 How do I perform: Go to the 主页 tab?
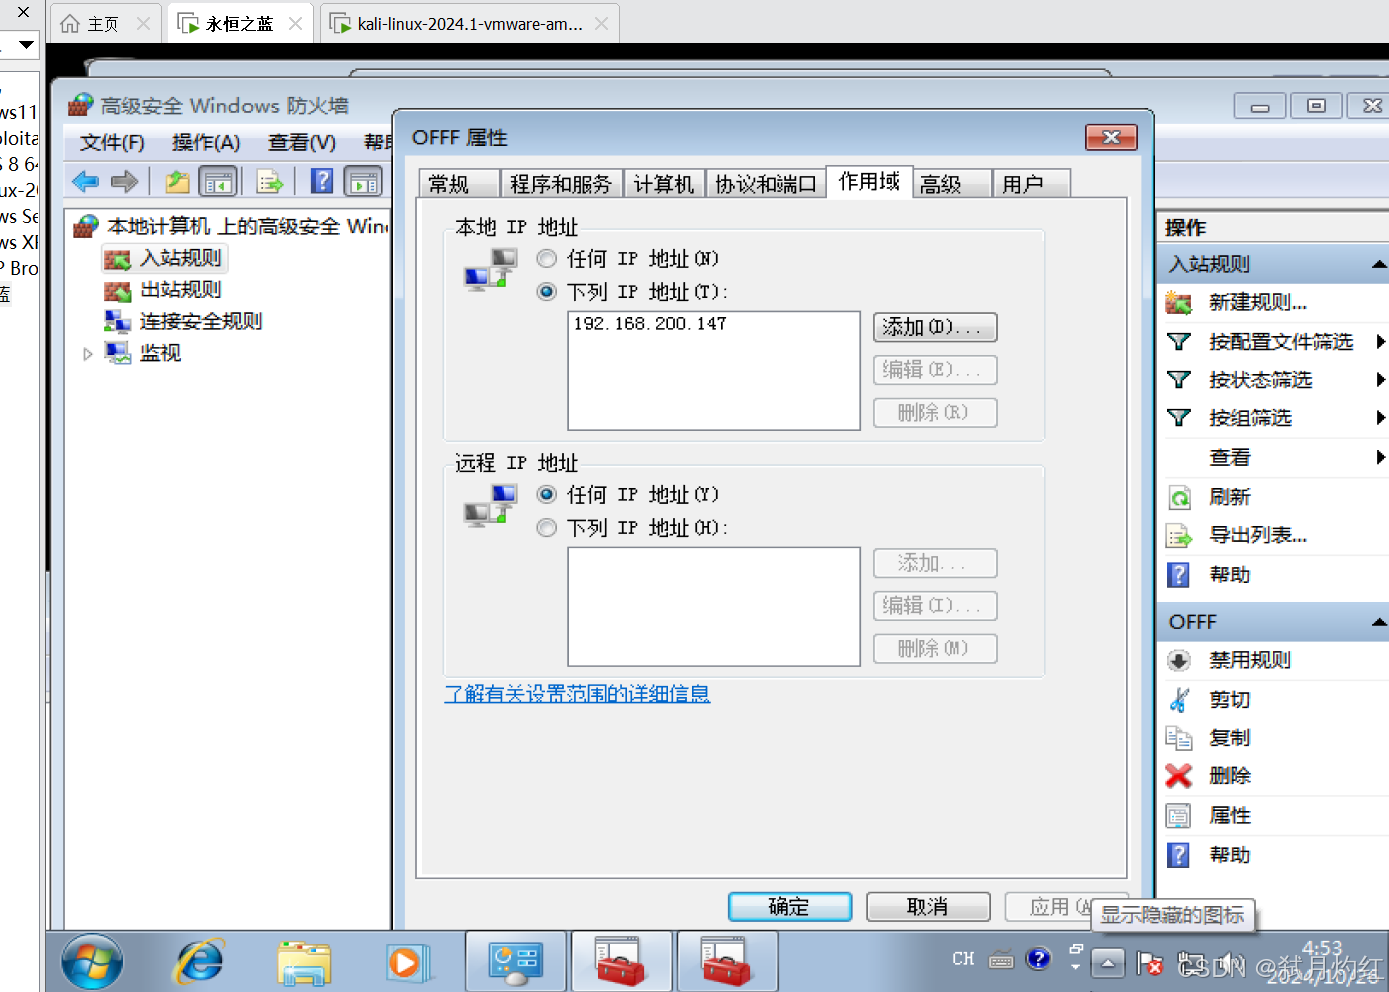[103, 24]
